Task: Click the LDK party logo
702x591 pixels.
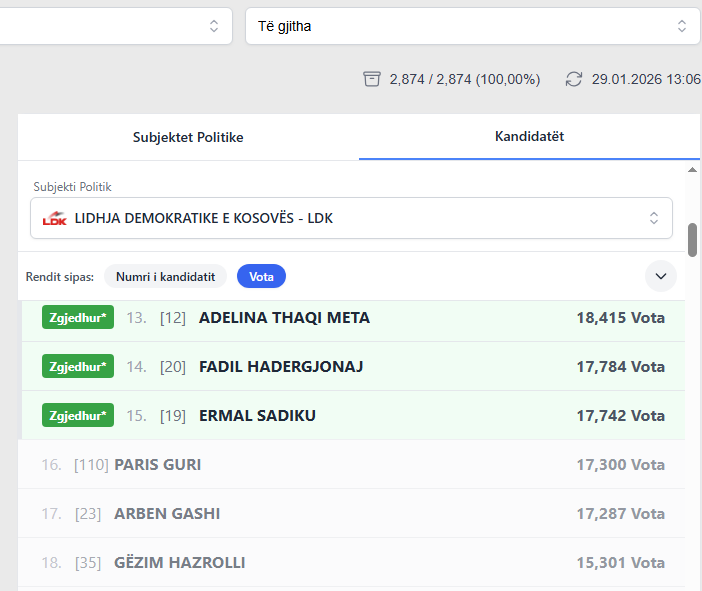Action: (54, 218)
